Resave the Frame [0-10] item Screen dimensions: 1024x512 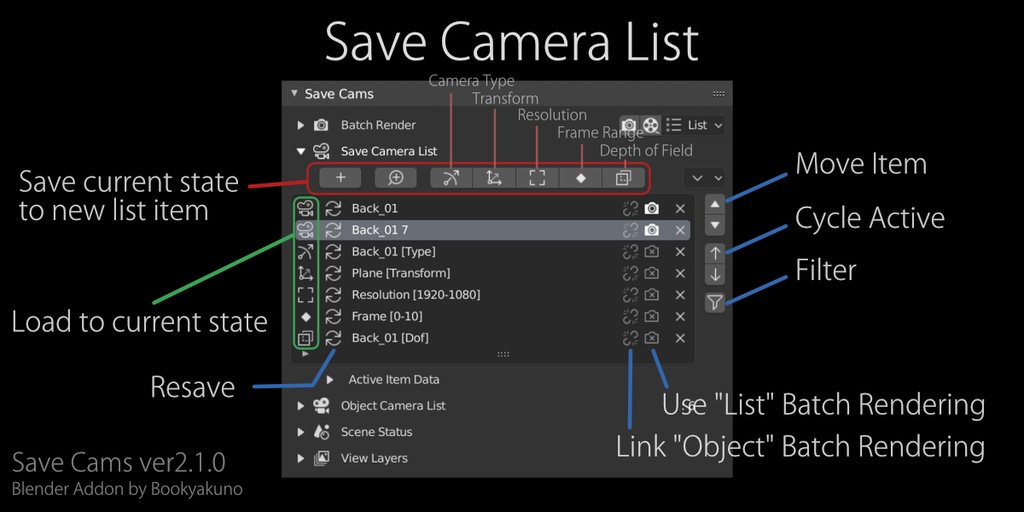pos(334,316)
